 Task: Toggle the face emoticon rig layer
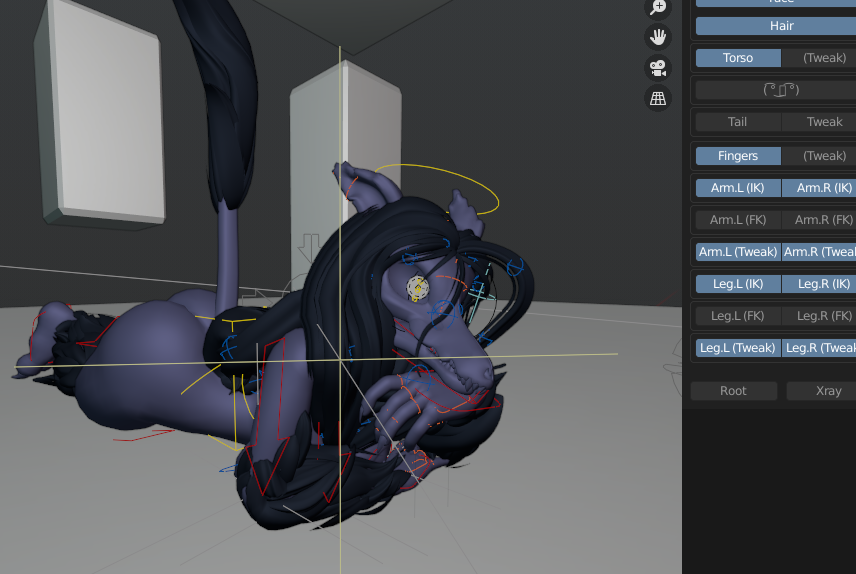point(776,90)
